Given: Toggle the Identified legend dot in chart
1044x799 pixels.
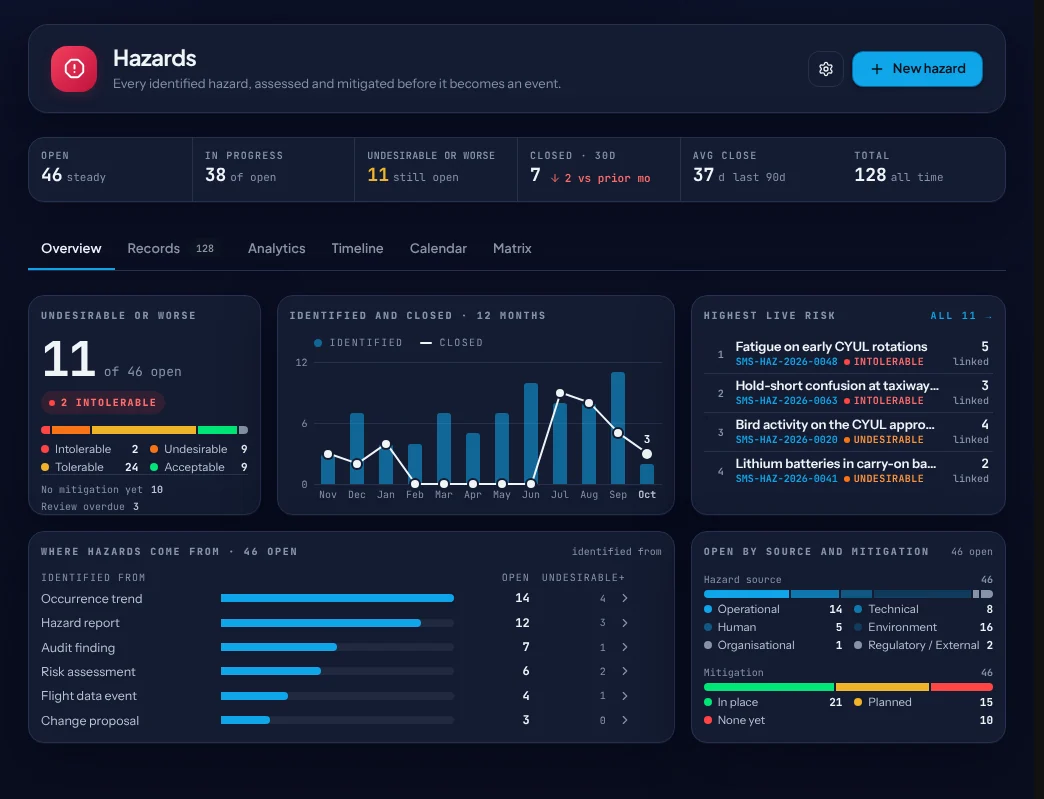Looking at the screenshot, I should [318, 343].
